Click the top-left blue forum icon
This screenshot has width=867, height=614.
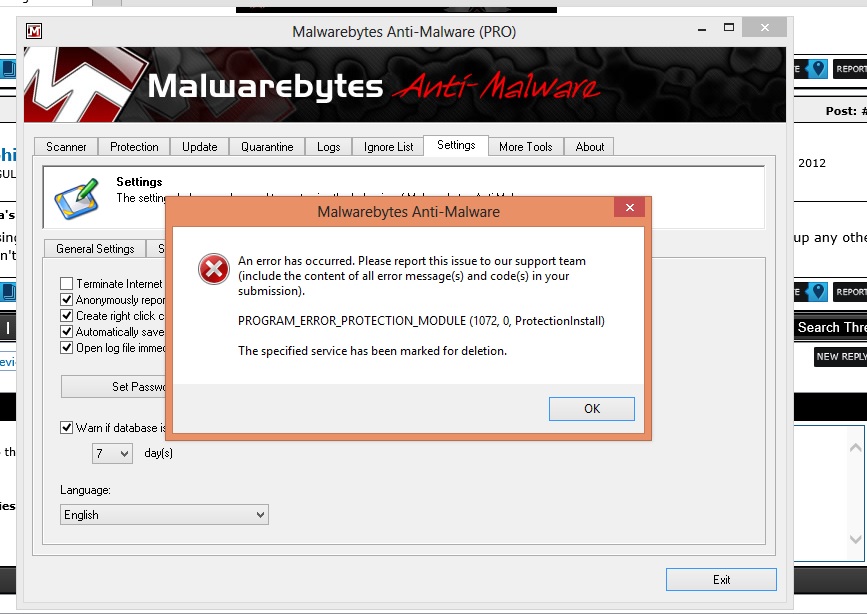[8, 69]
